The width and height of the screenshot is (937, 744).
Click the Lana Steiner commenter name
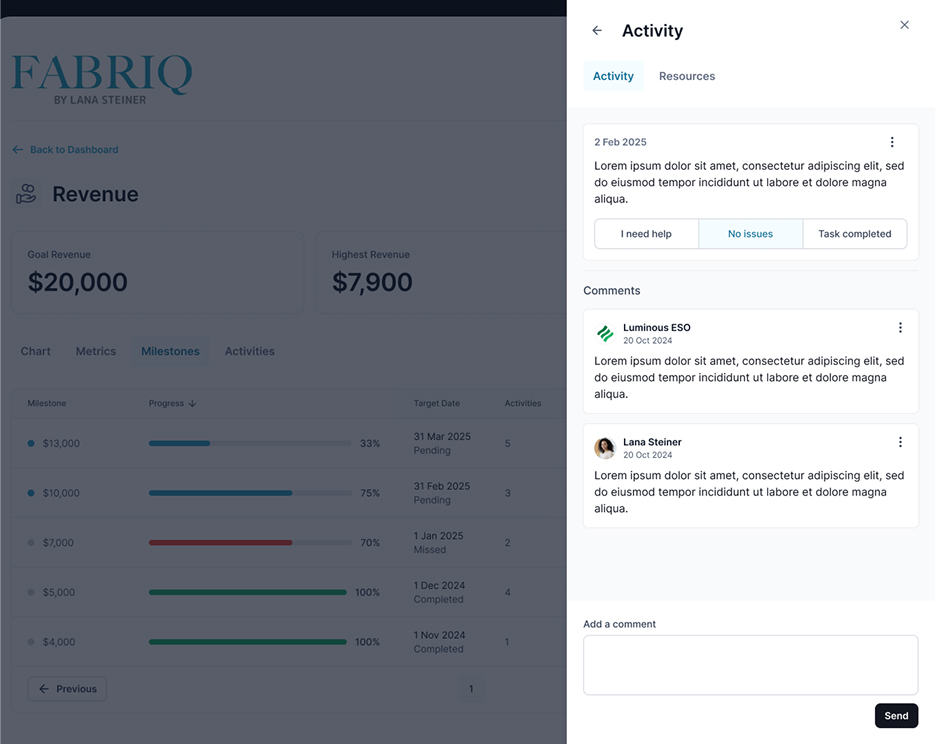(x=652, y=442)
